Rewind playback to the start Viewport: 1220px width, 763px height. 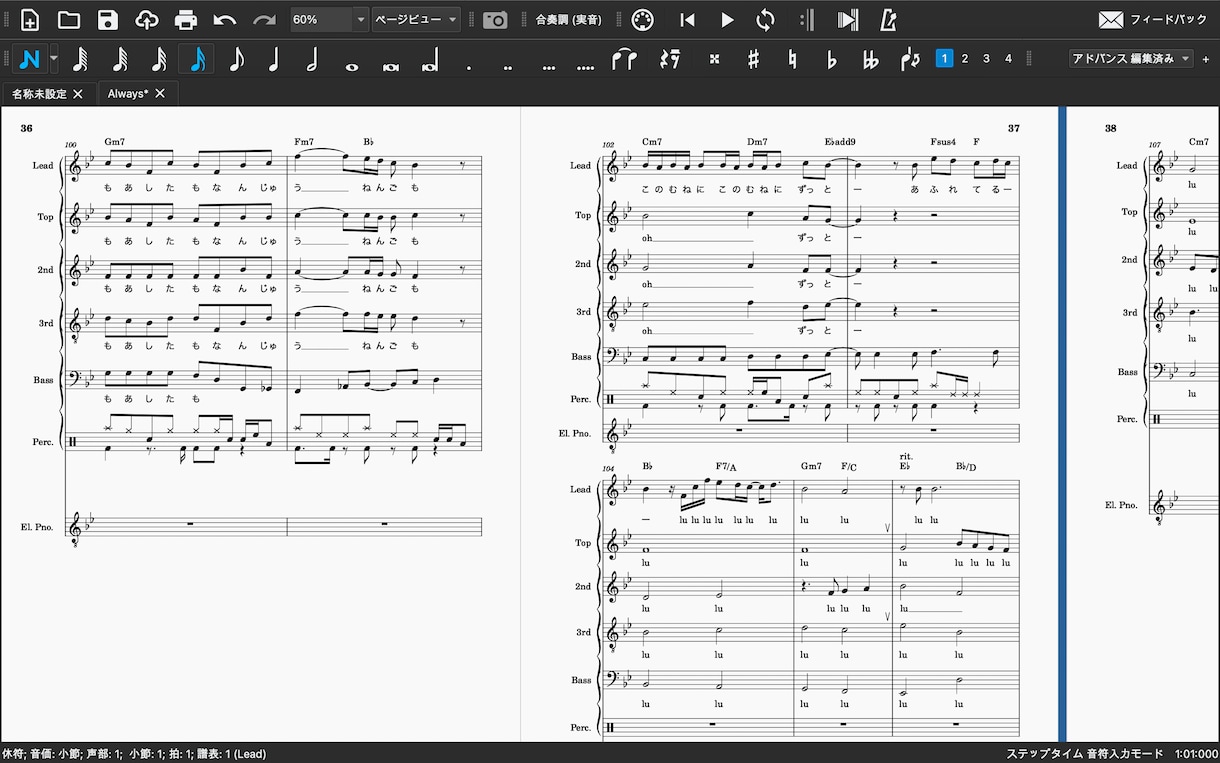tap(687, 20)
